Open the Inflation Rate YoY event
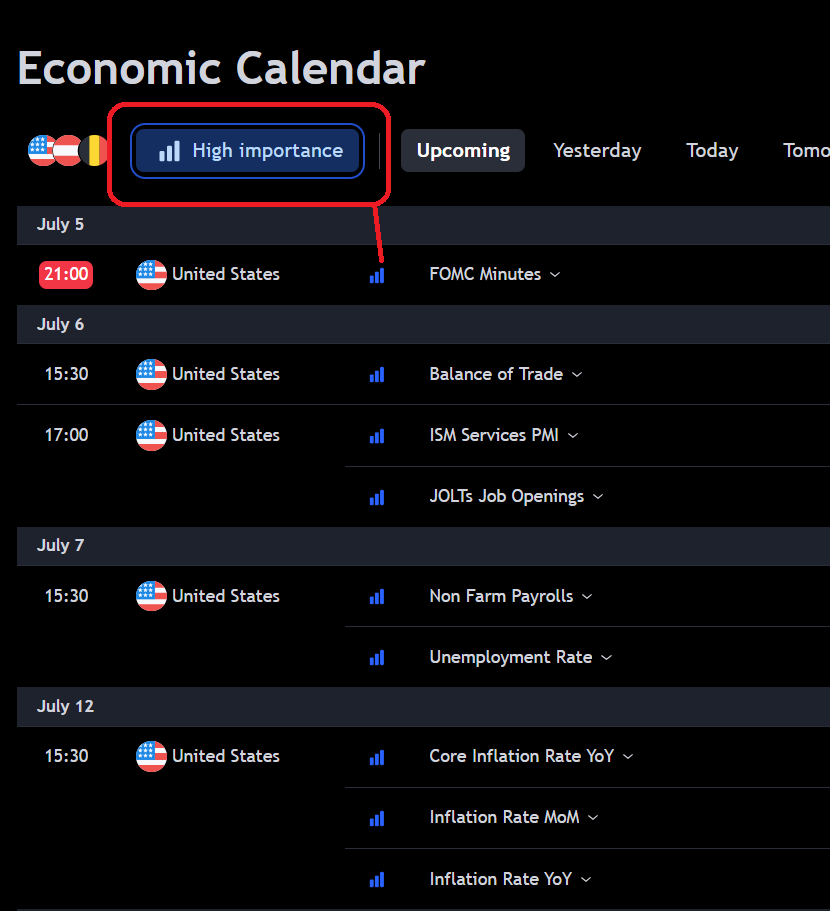The image size is (830, 911). (x=500, y=879)
